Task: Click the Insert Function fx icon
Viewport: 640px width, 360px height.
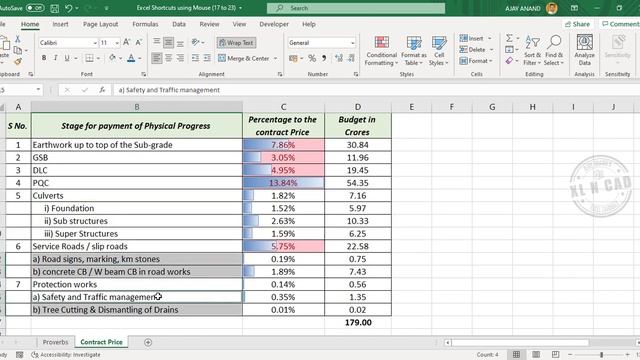Action: 102,90
